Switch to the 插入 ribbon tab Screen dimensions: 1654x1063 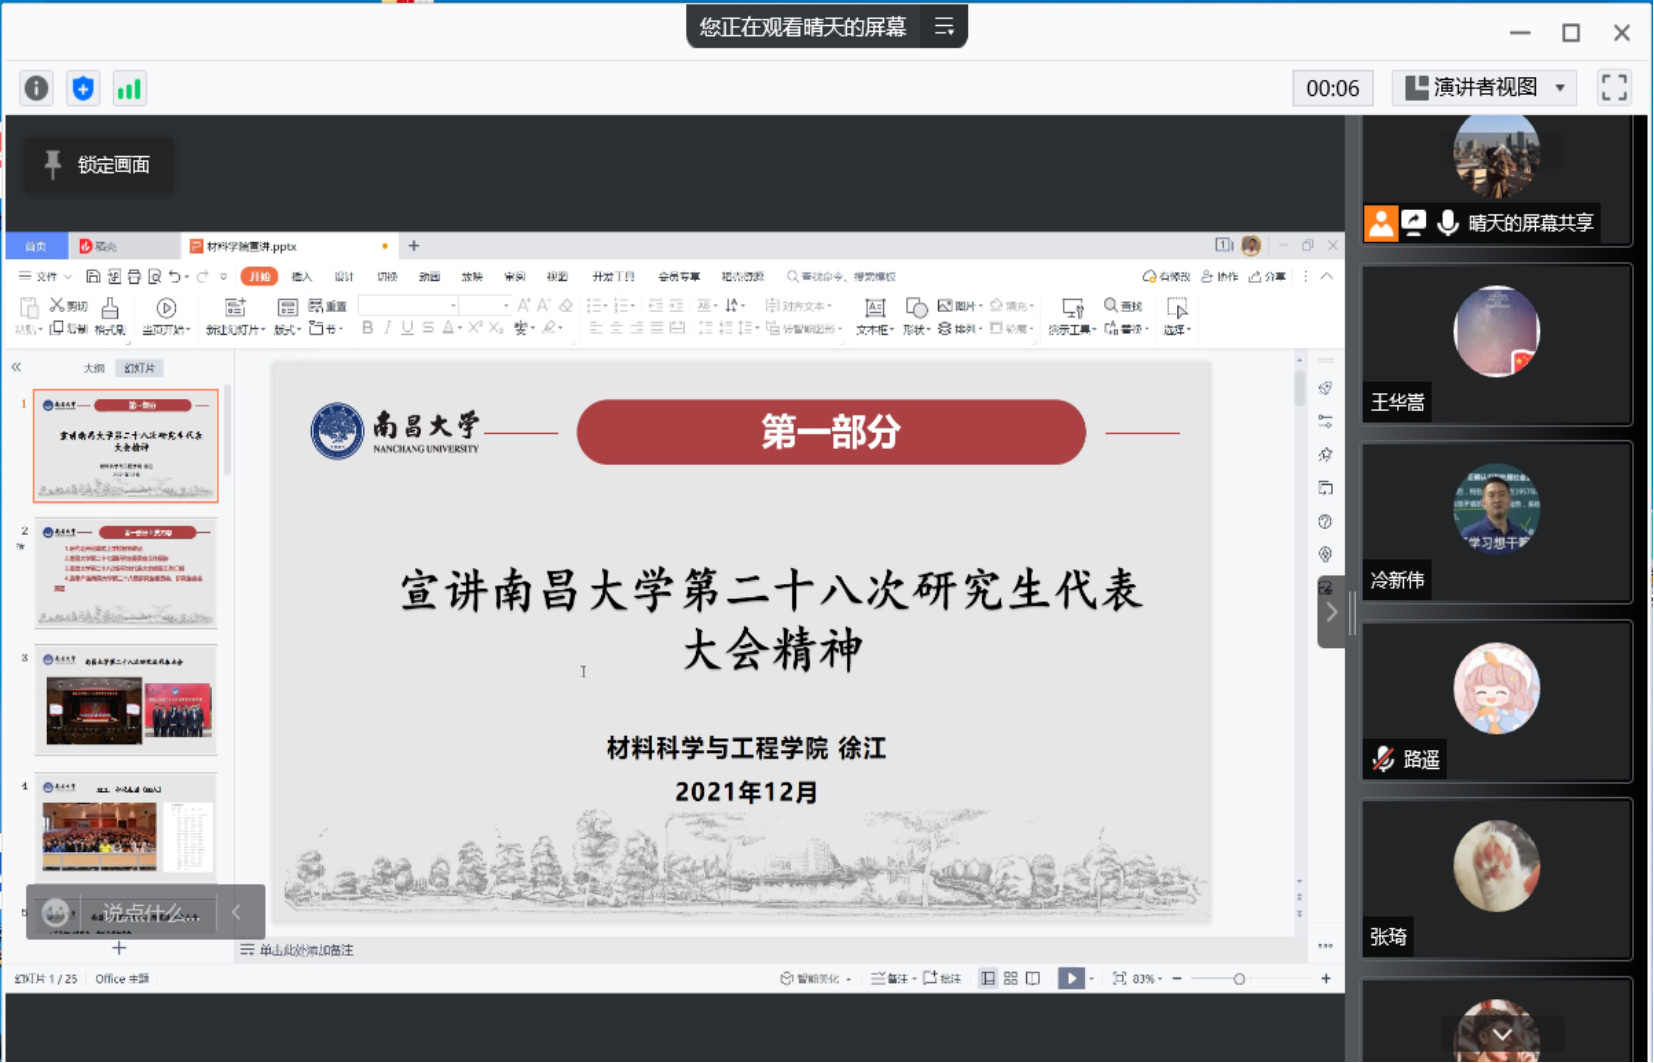click(302, 276)
